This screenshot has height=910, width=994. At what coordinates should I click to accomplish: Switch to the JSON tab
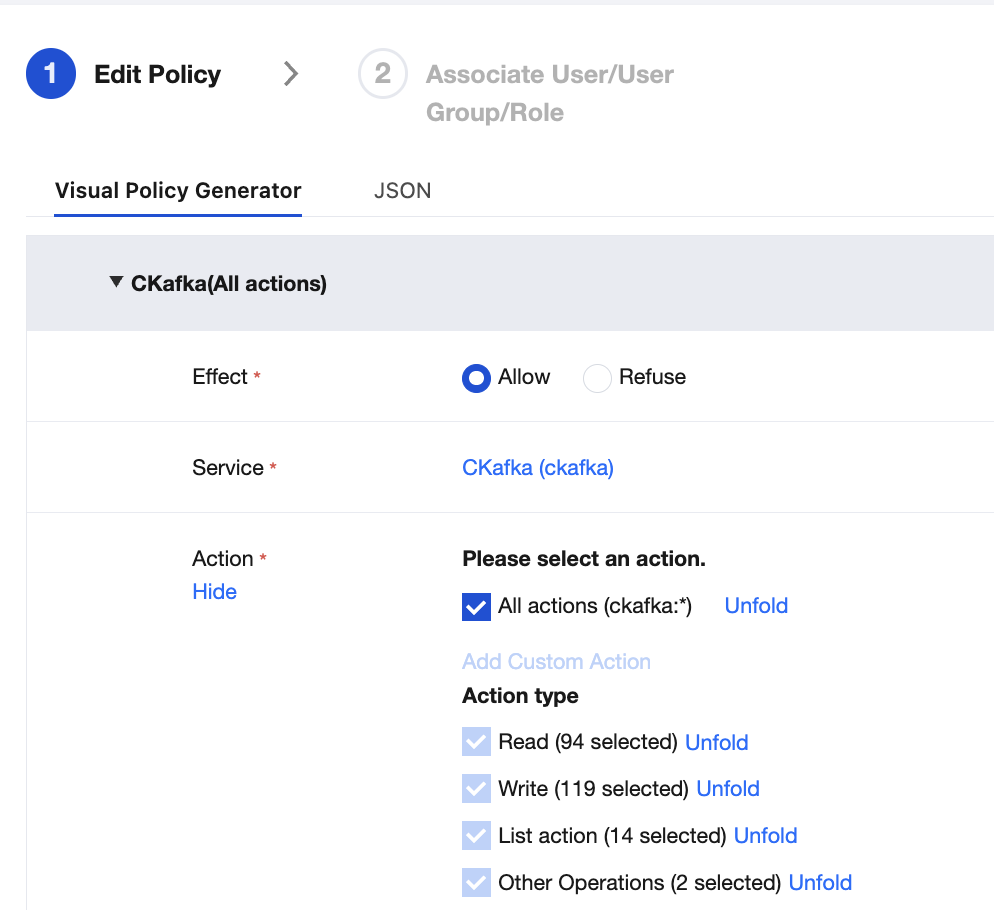(x=402, y=191)
